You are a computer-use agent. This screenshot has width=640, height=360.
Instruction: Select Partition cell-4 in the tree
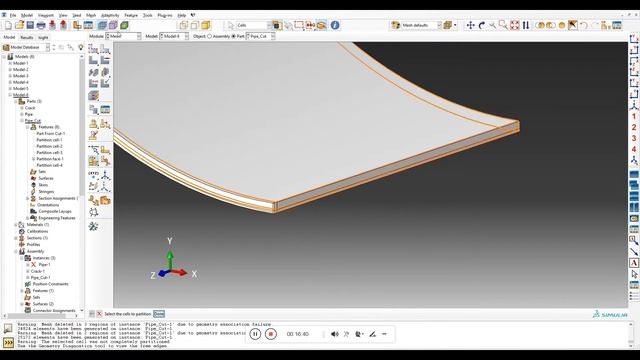coord(49,165)
